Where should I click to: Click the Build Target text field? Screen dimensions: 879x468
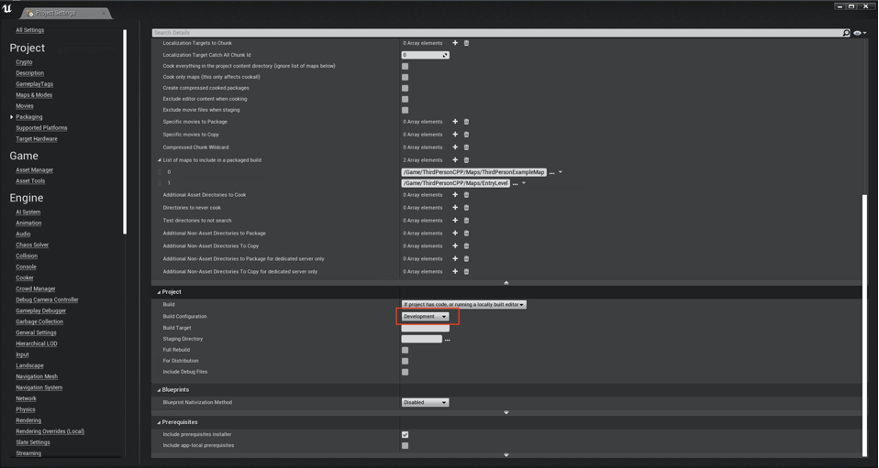[425, 328]
